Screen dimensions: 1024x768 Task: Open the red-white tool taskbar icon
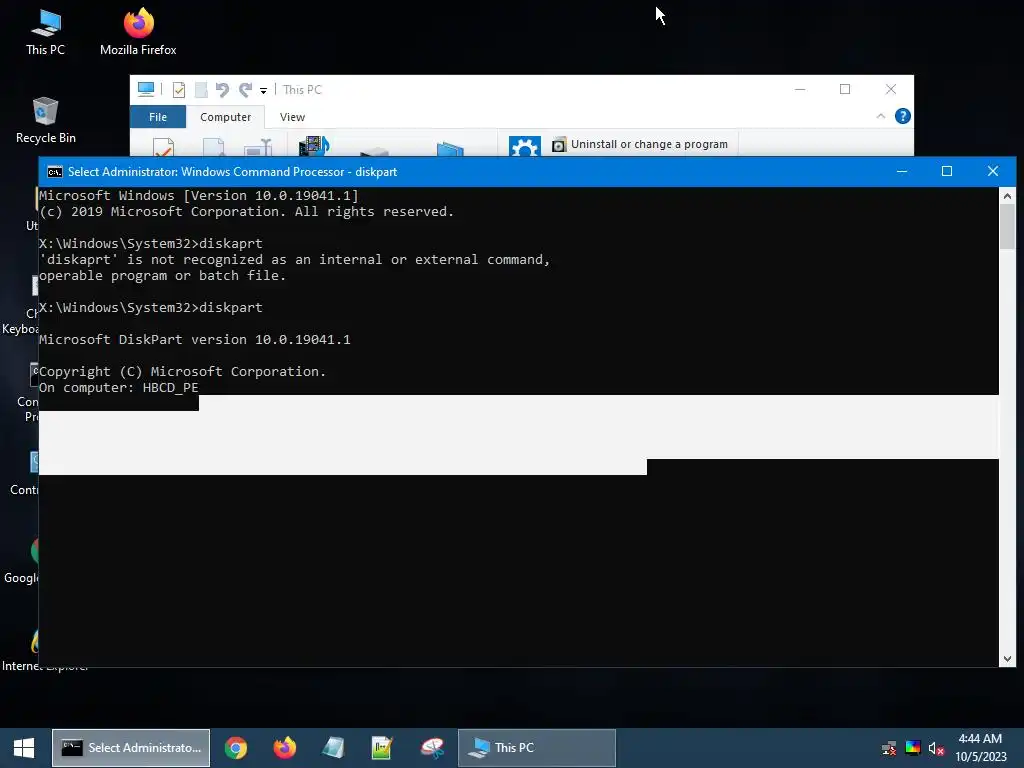point(432,748)
